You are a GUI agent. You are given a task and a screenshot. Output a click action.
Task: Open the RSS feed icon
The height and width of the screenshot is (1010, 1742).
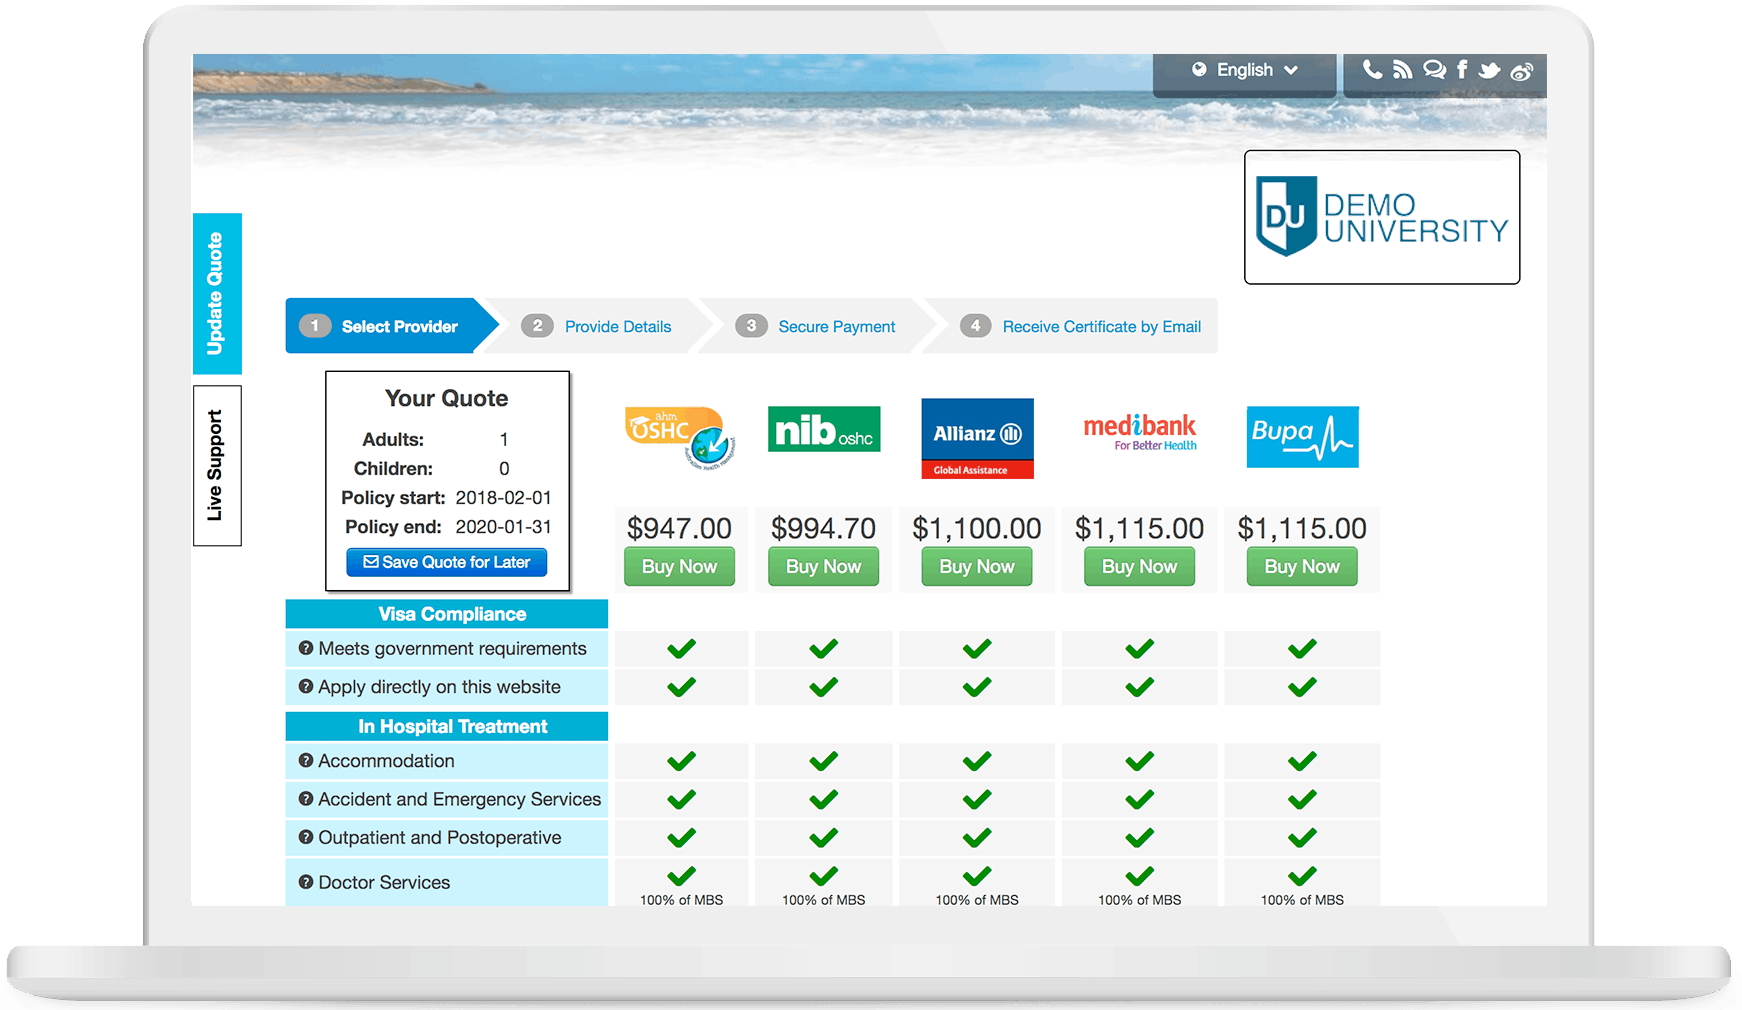1403,70
